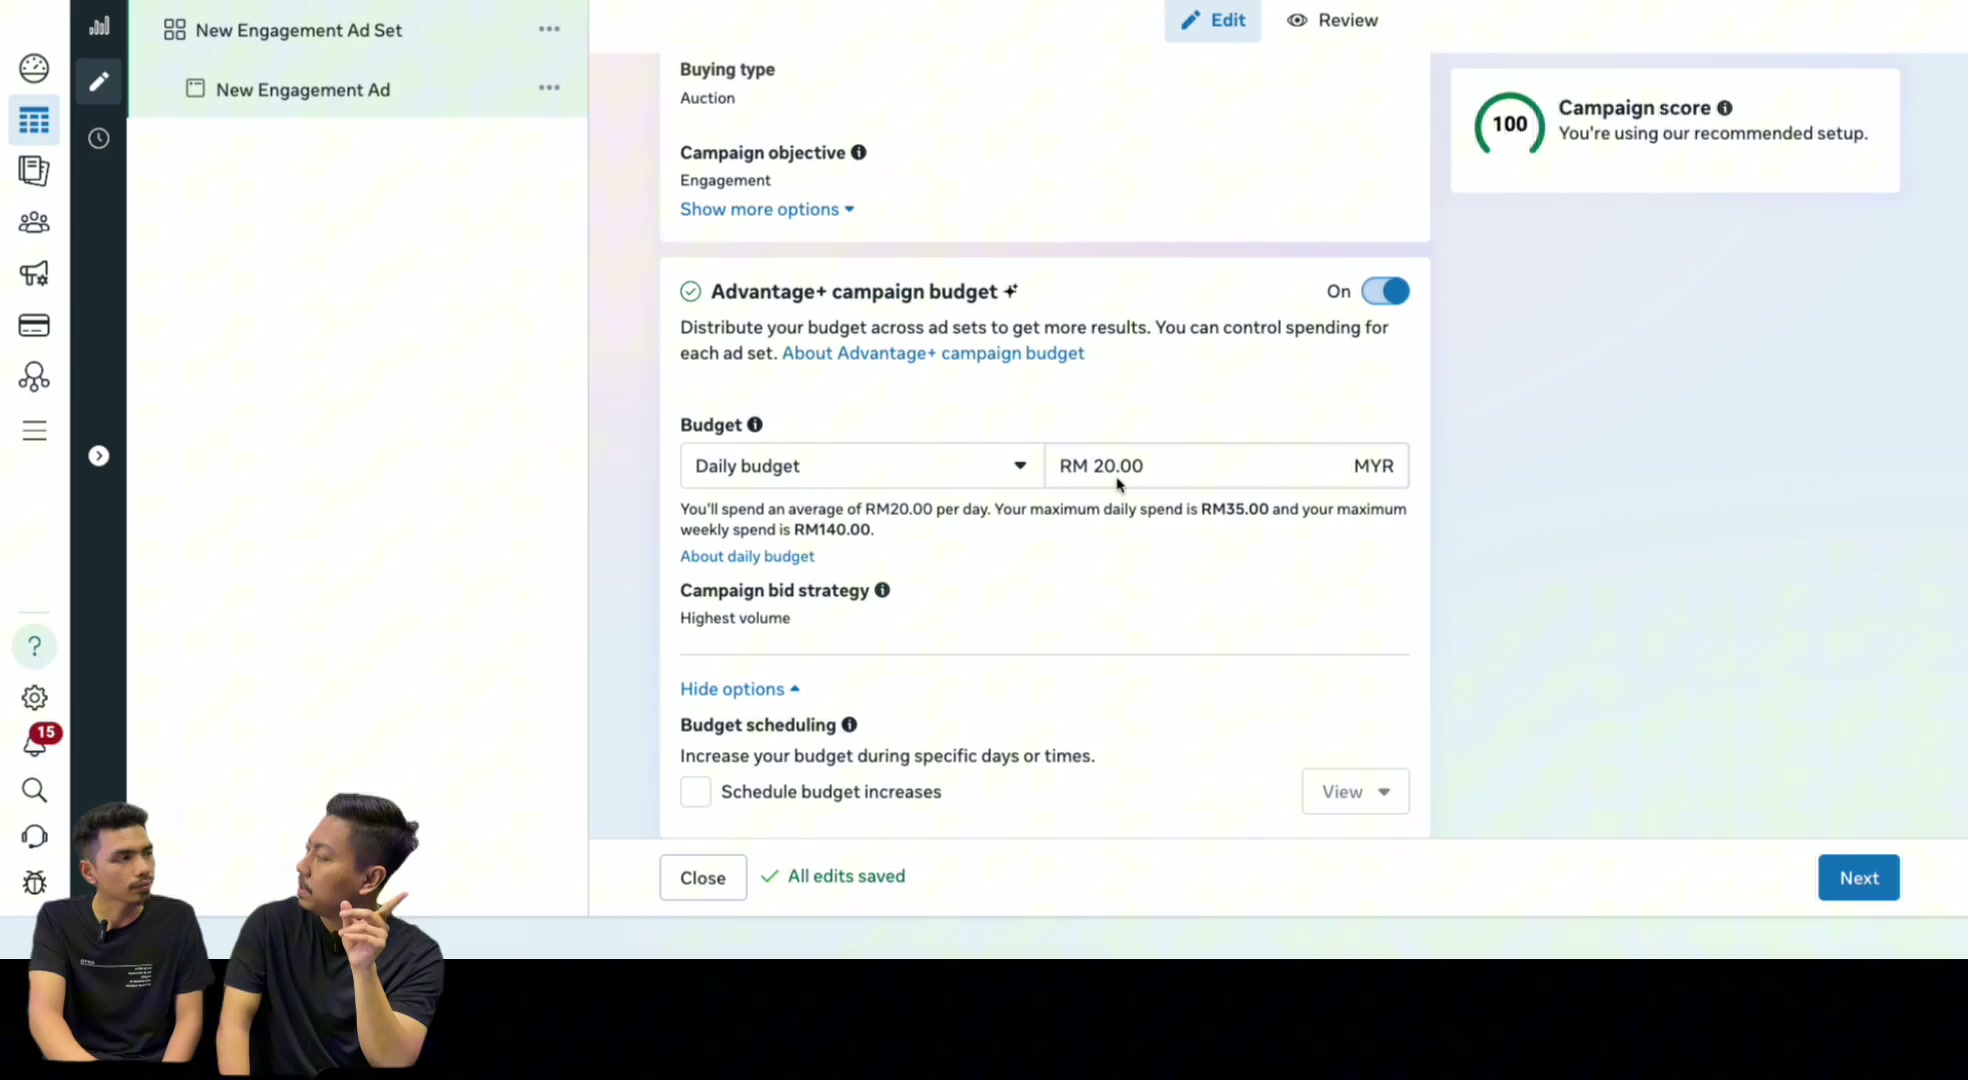The height and width of the screenshot is (1080, 1968).
Task: Open Billing credit card icon
Action: coord(34,325)
